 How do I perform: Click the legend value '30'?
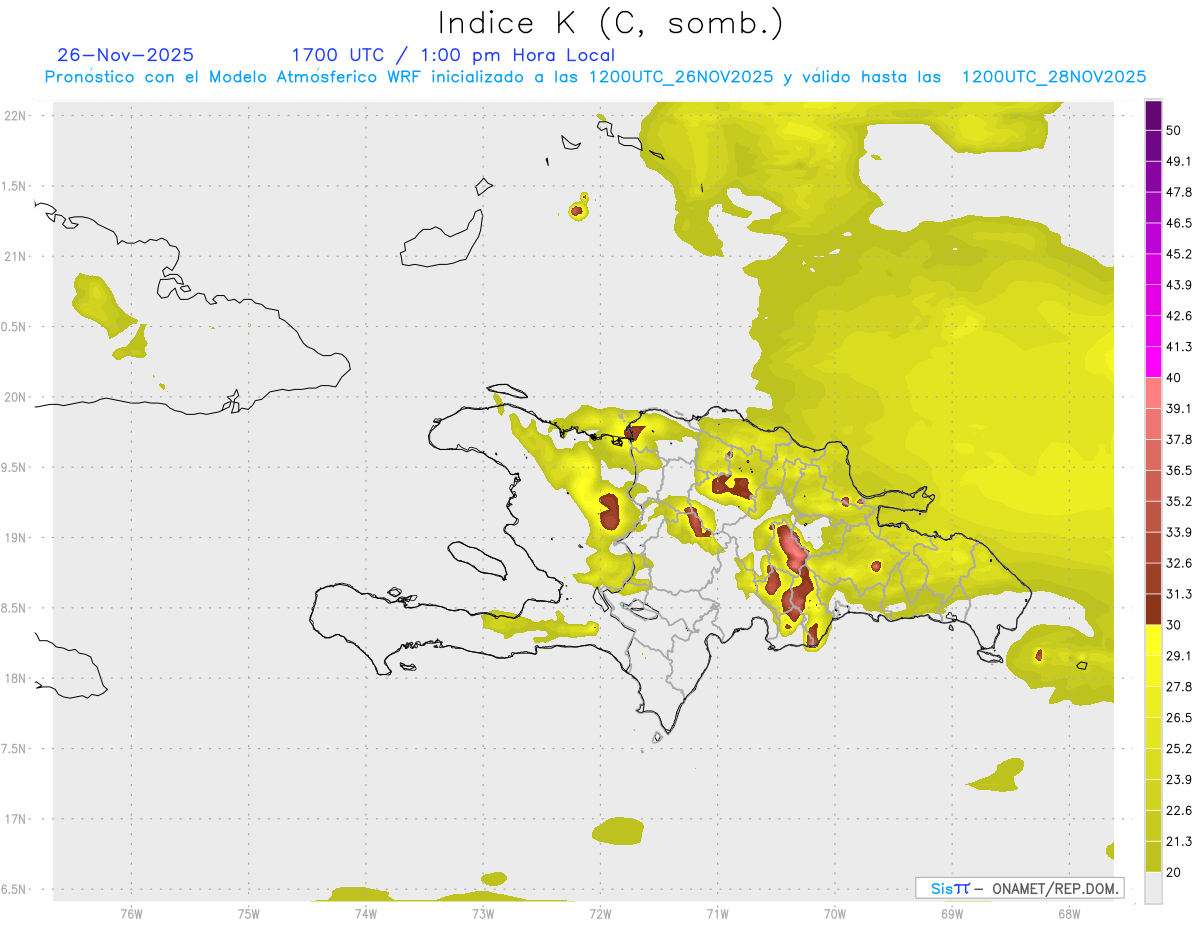(1174, 625)
